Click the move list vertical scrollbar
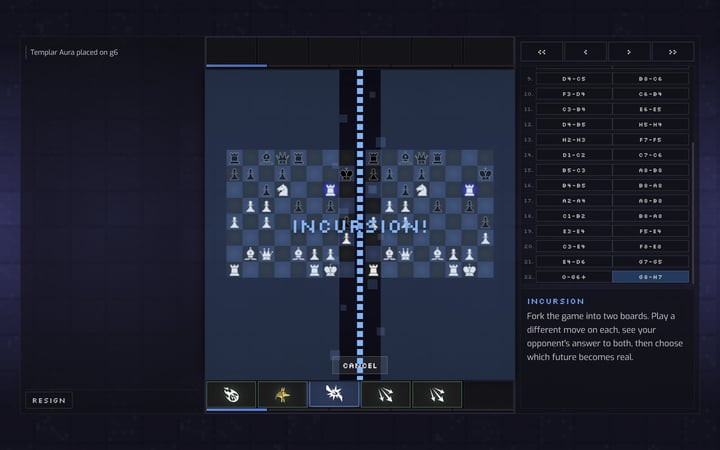 (x=693, y=213)
